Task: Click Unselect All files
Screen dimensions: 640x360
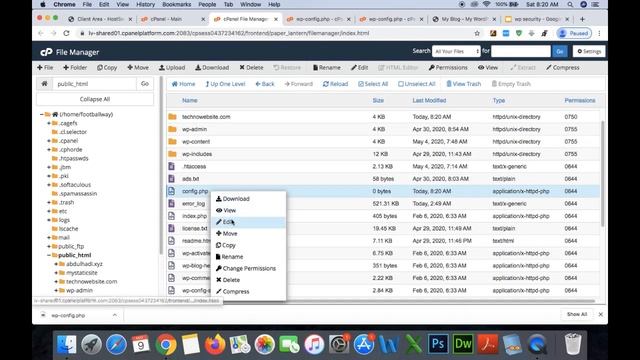Action: click(417, 84)
